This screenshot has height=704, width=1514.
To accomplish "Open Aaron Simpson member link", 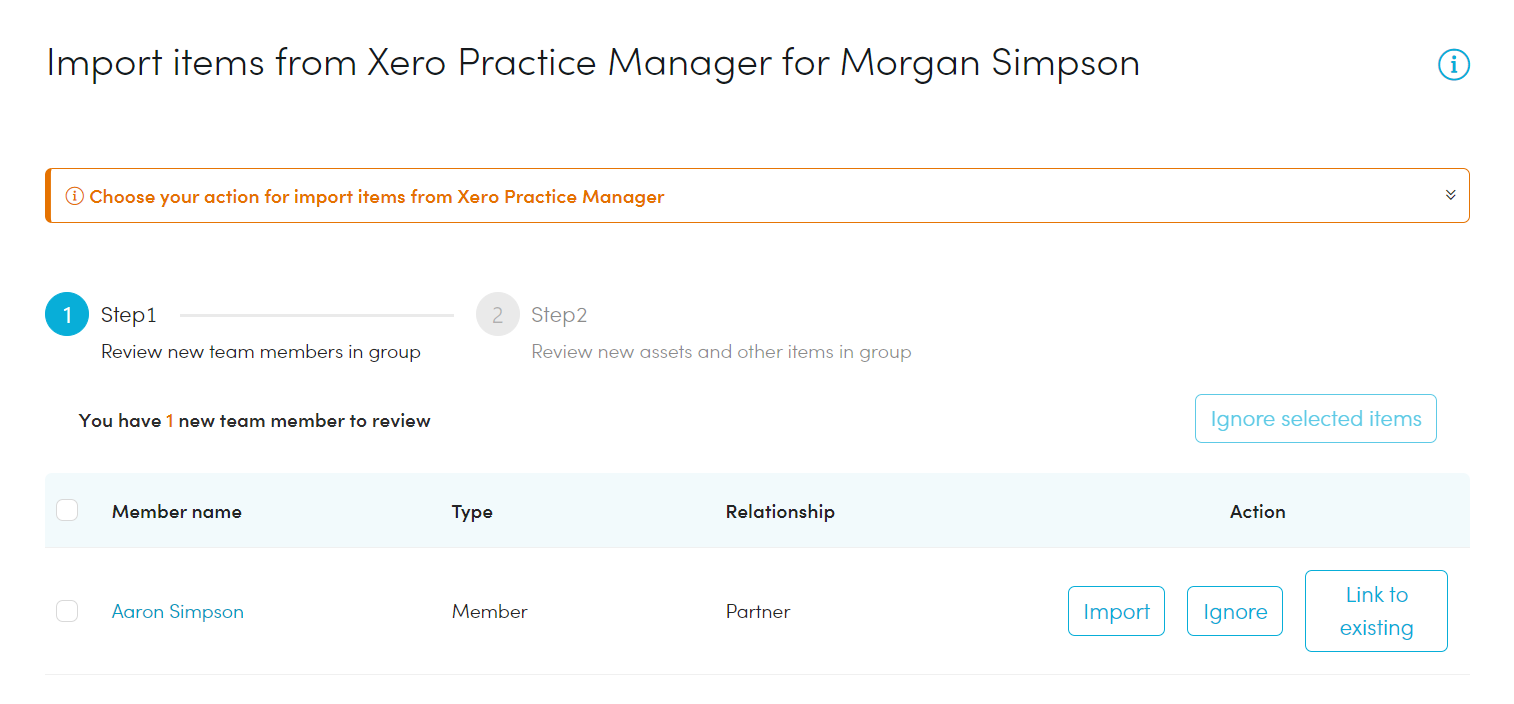I will click(x=178, y=611).
